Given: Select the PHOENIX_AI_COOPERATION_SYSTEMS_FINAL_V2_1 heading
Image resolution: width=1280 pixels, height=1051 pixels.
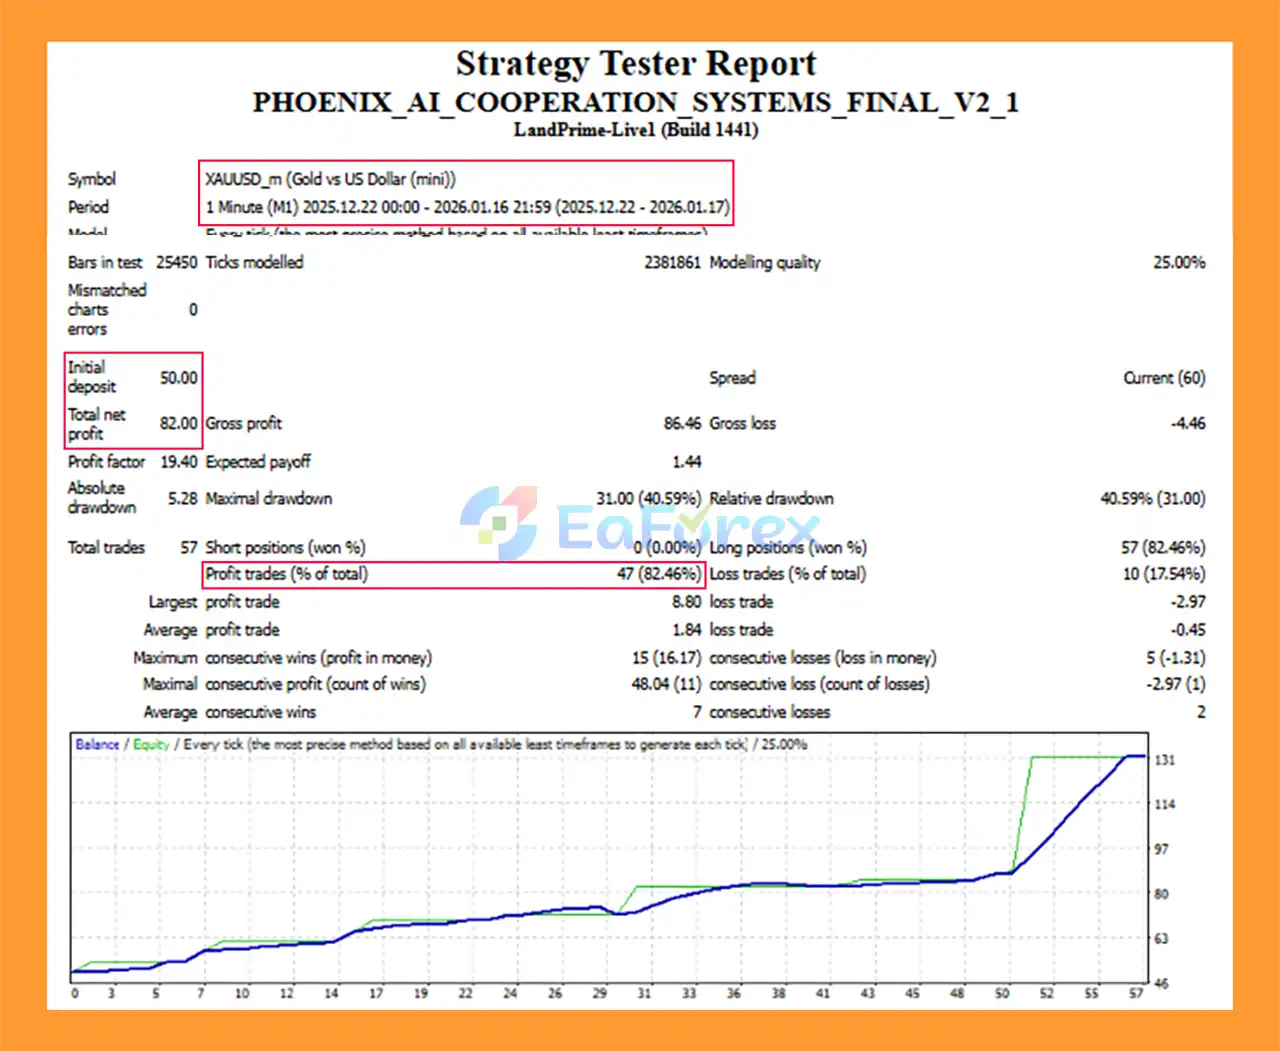Looking at the screenshot, I should coord(636,102).
